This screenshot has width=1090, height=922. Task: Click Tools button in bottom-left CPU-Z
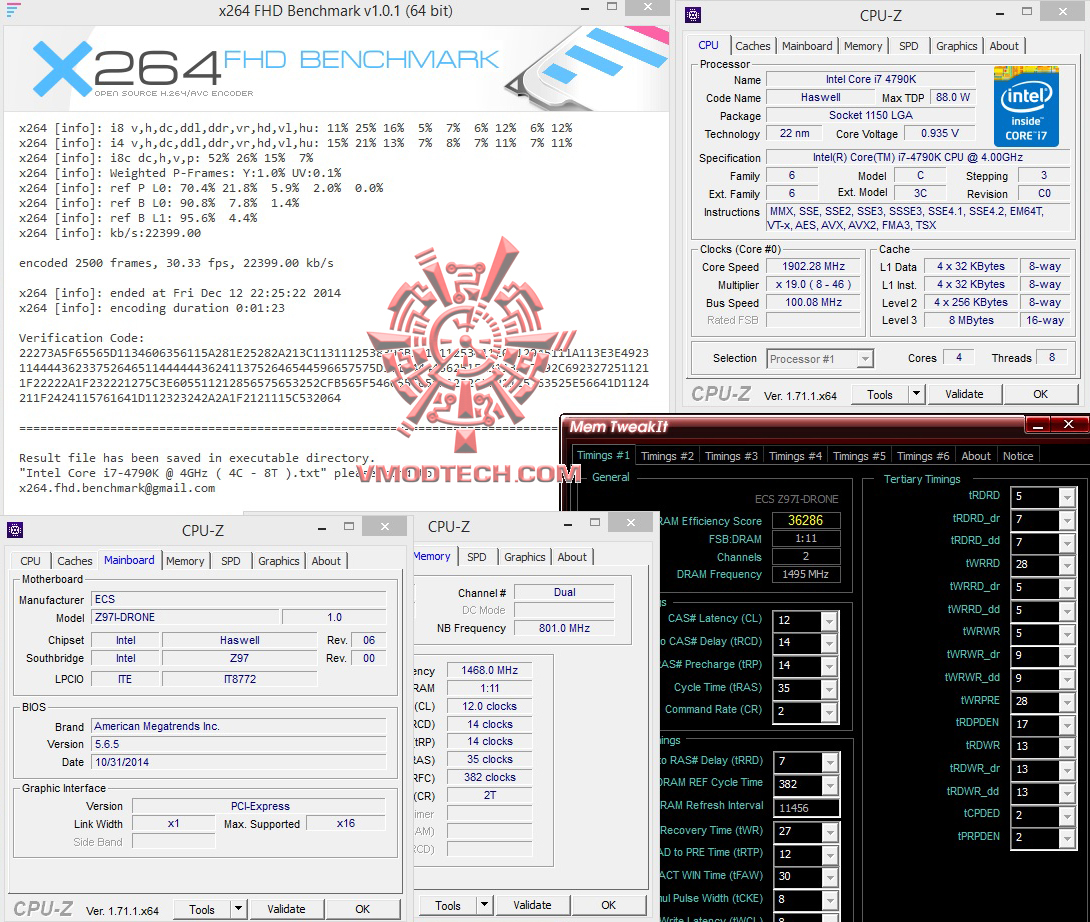pyautogui.click(x=202, y=909)
